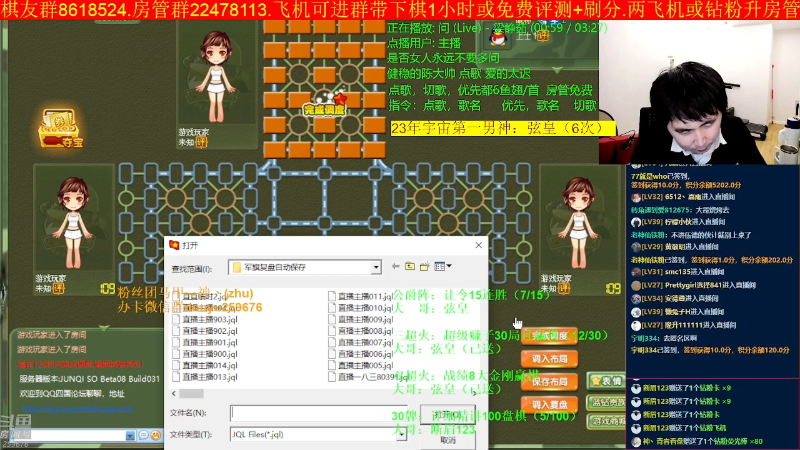Click the smiley emoji icon by chat input
Viewport: 800px width, 450px height.
coord(156,435)
